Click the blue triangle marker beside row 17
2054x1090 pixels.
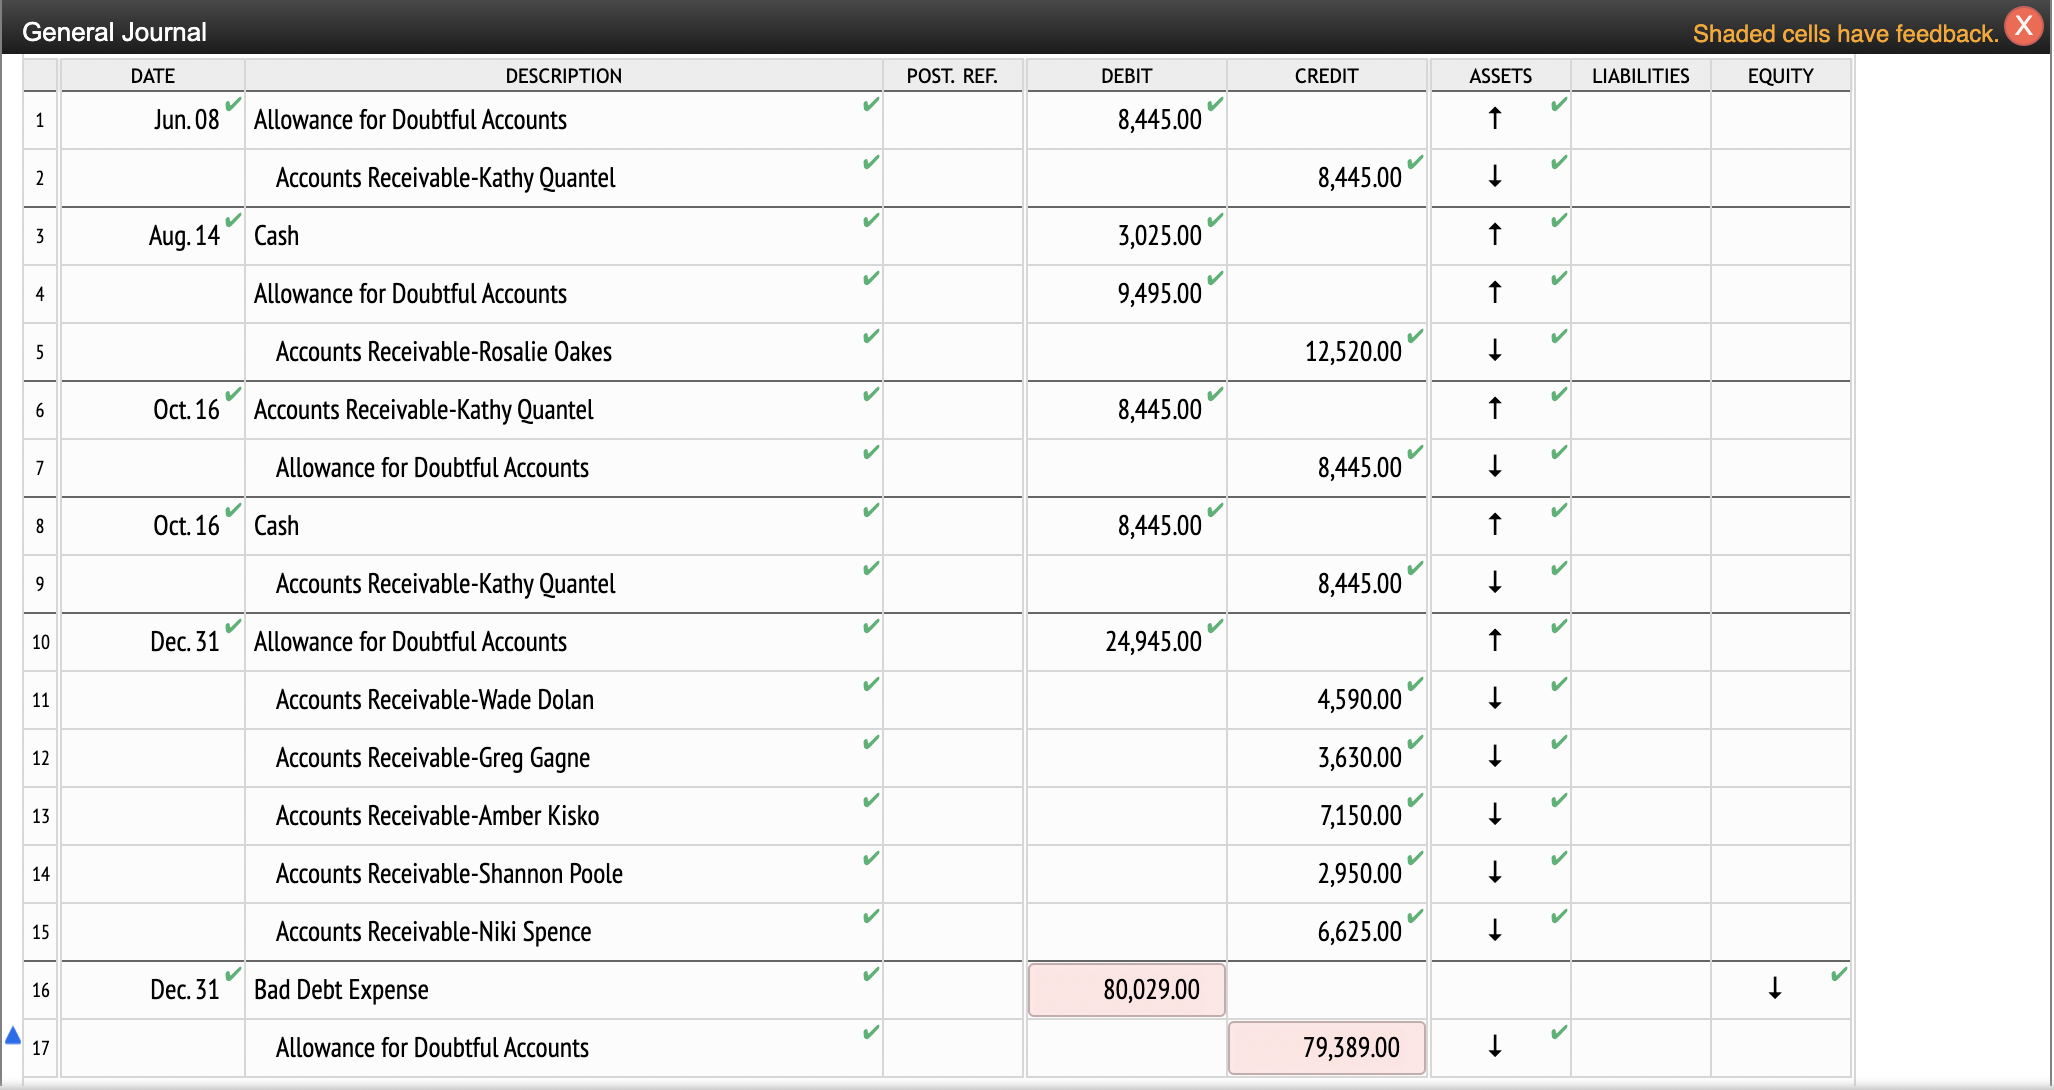click(x=13, y=1035)
